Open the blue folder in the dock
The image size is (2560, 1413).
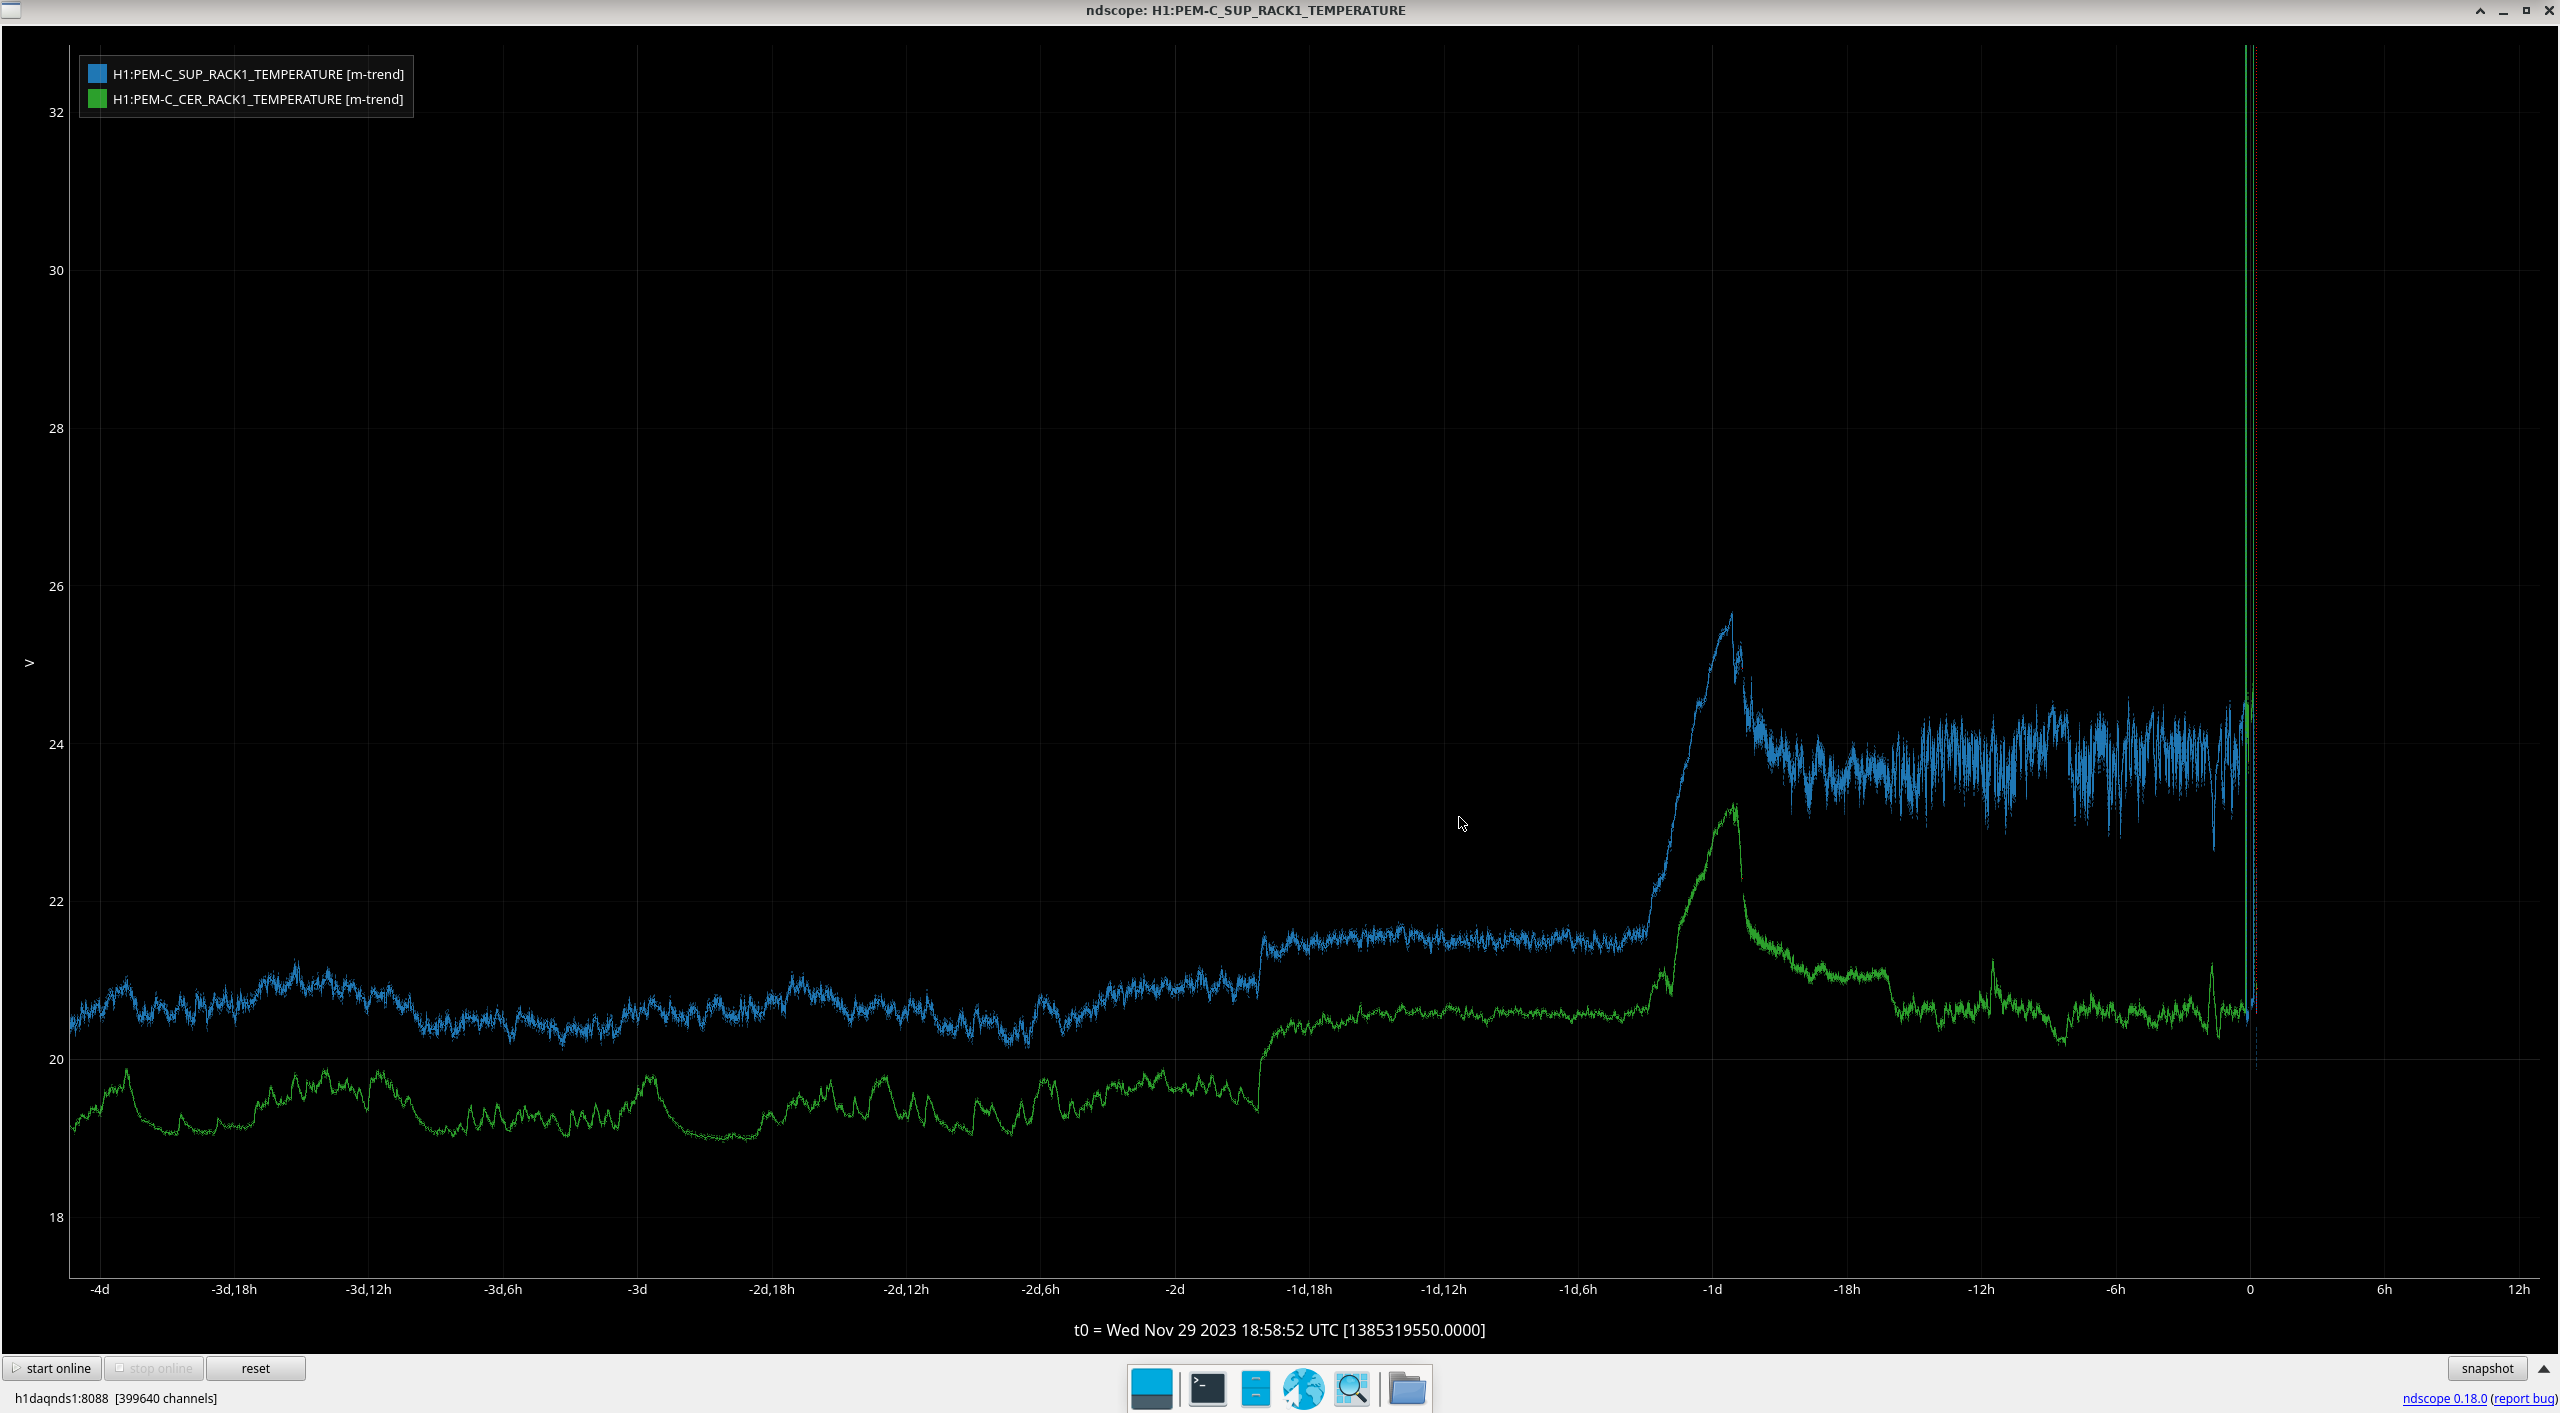coord(1407,1388)
